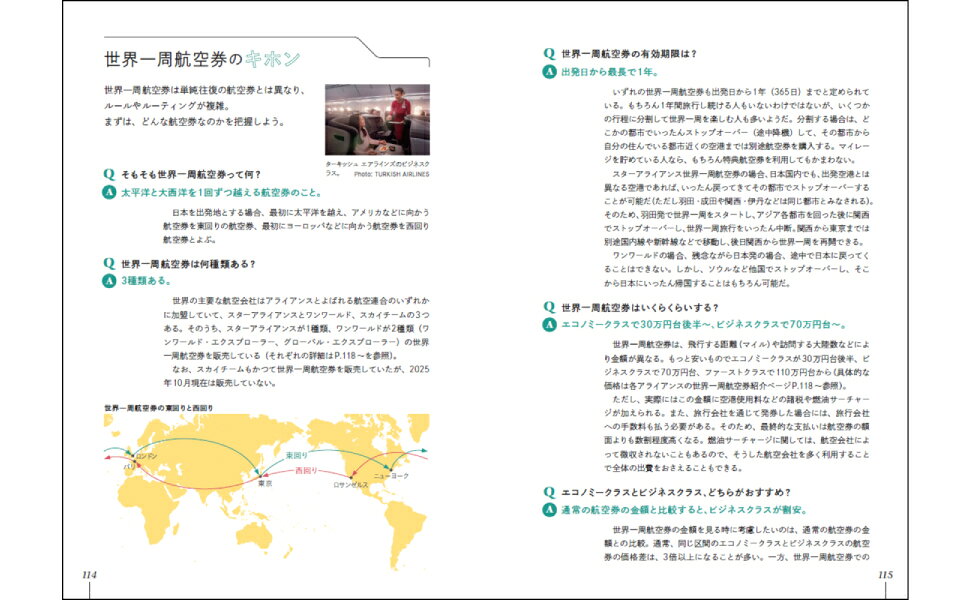
Task: Click the A icon beside 太平洋と大西洋を1回ずつ越える
Action: (x=109, y=192)
